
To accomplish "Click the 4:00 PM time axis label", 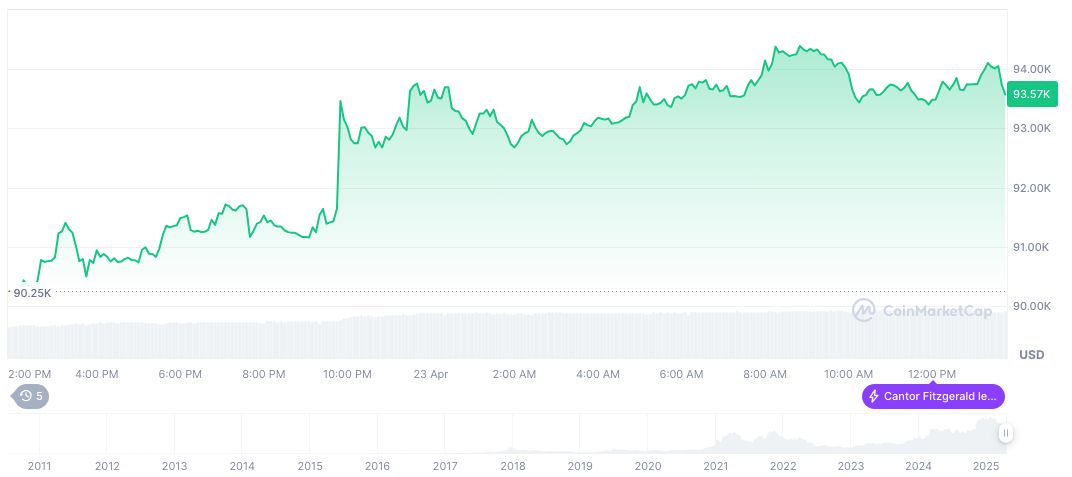I will 97,374.
